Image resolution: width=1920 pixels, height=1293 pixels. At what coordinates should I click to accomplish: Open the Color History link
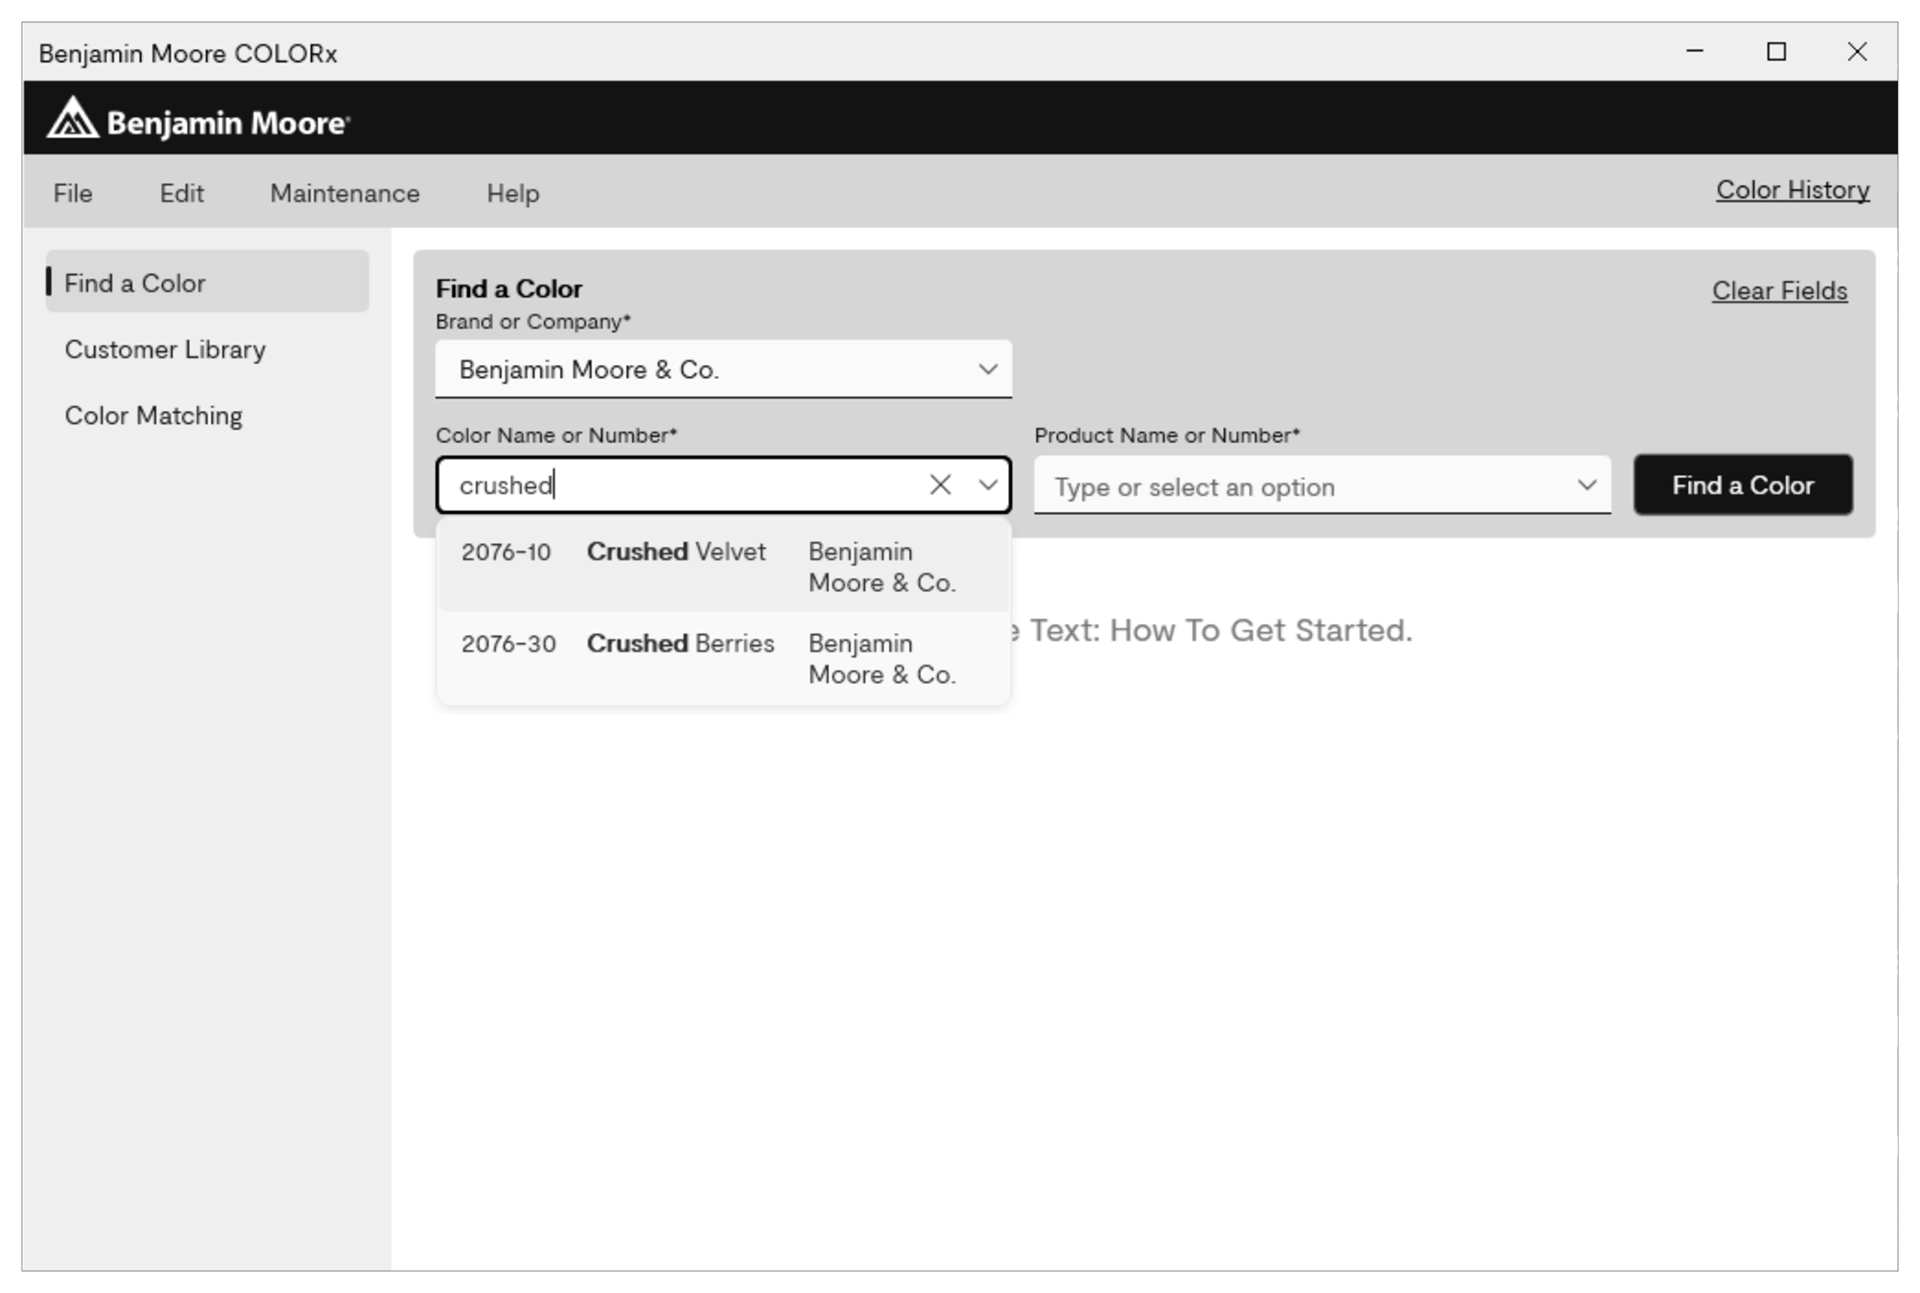tap(1792, 190)
